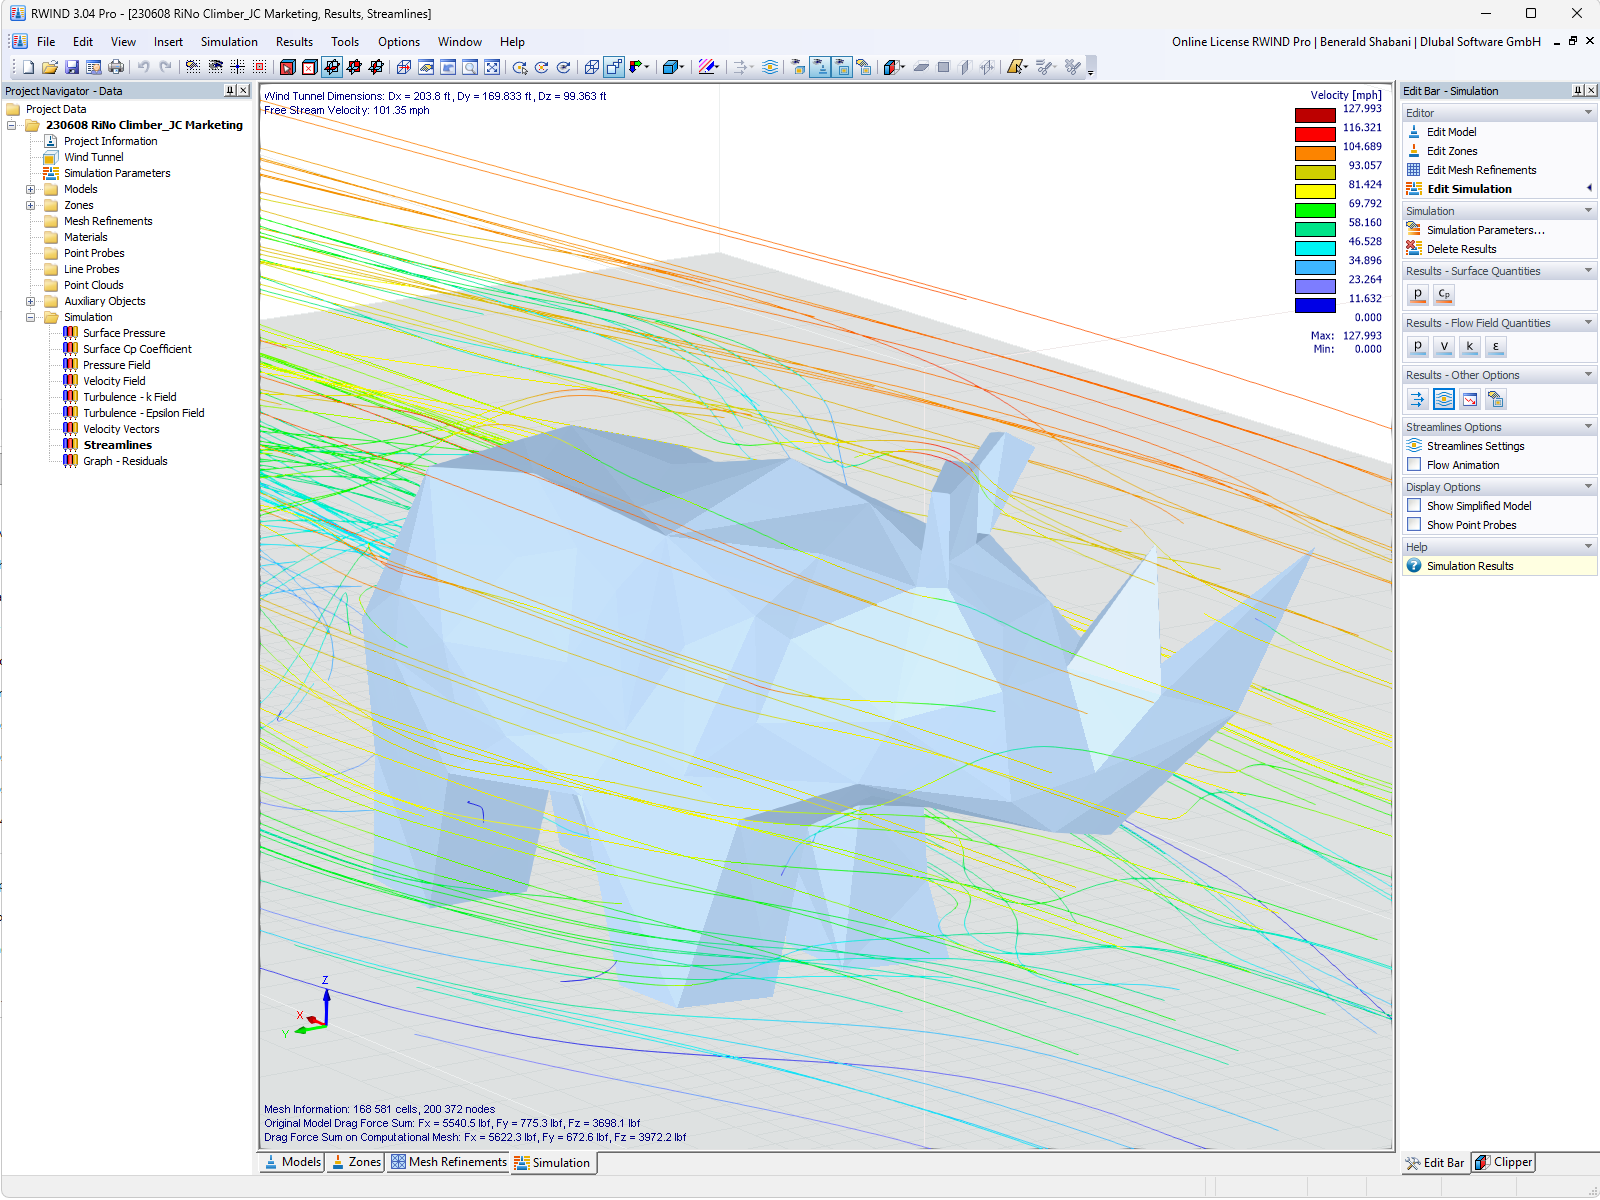
Task: Open the Results menu
Action: coord(293,42)
